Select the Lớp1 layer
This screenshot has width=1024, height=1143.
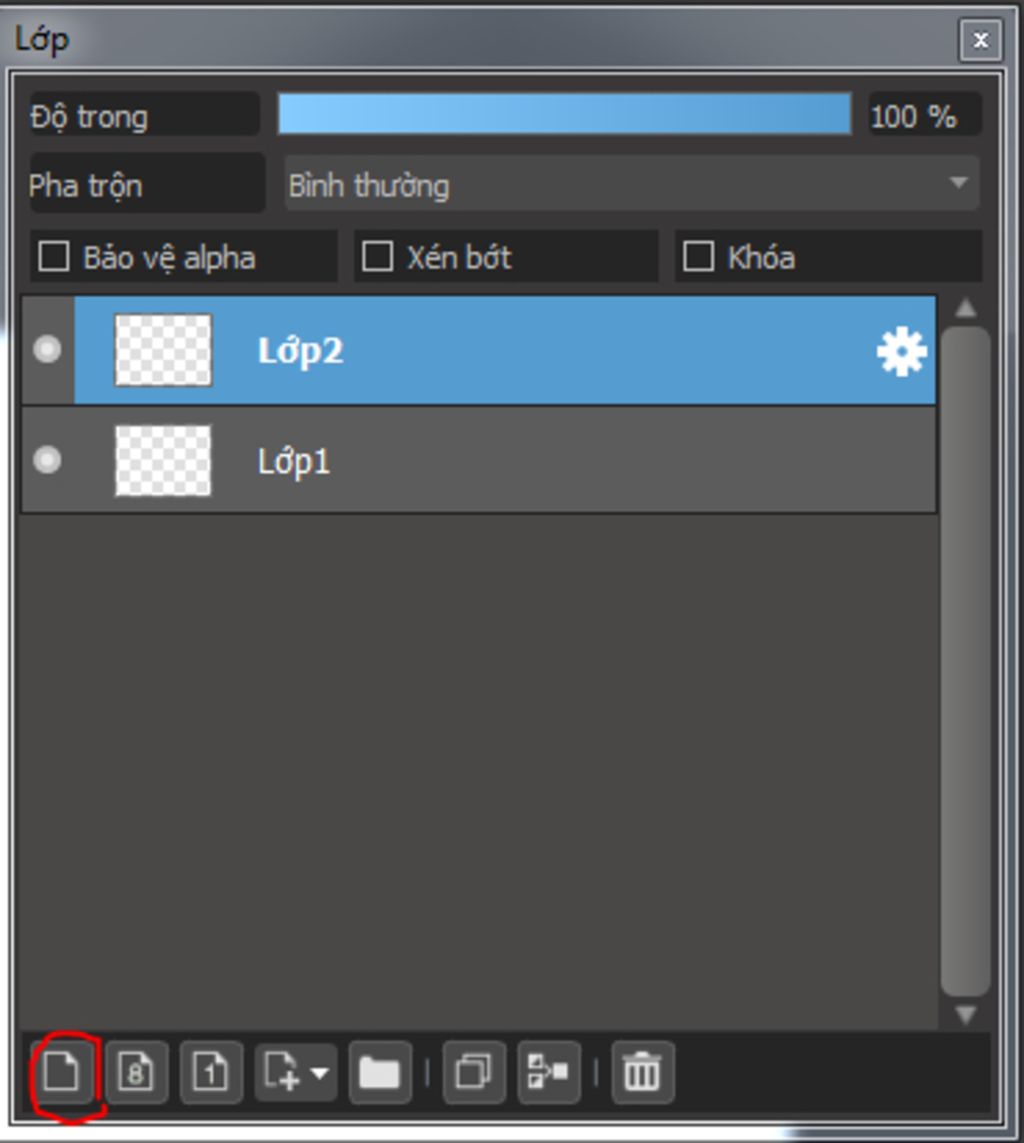click(479, 460)
